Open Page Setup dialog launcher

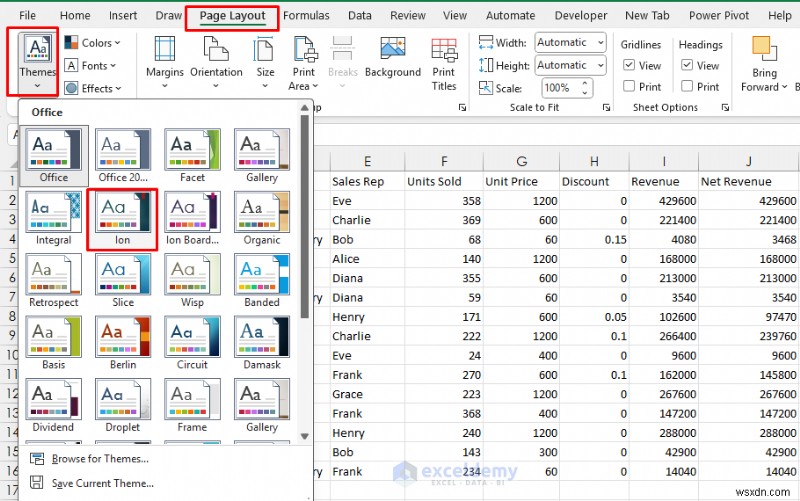(x=462, y=107)
